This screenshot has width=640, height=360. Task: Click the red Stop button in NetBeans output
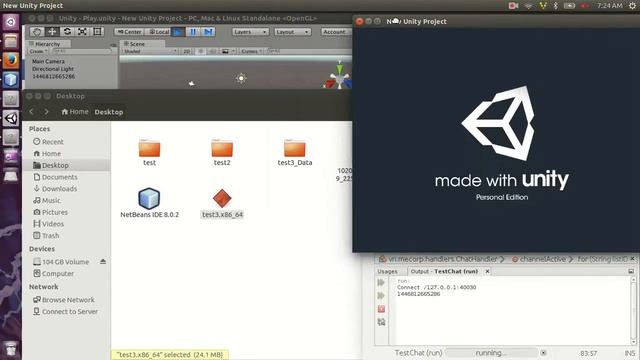click(x=381, y=309)
